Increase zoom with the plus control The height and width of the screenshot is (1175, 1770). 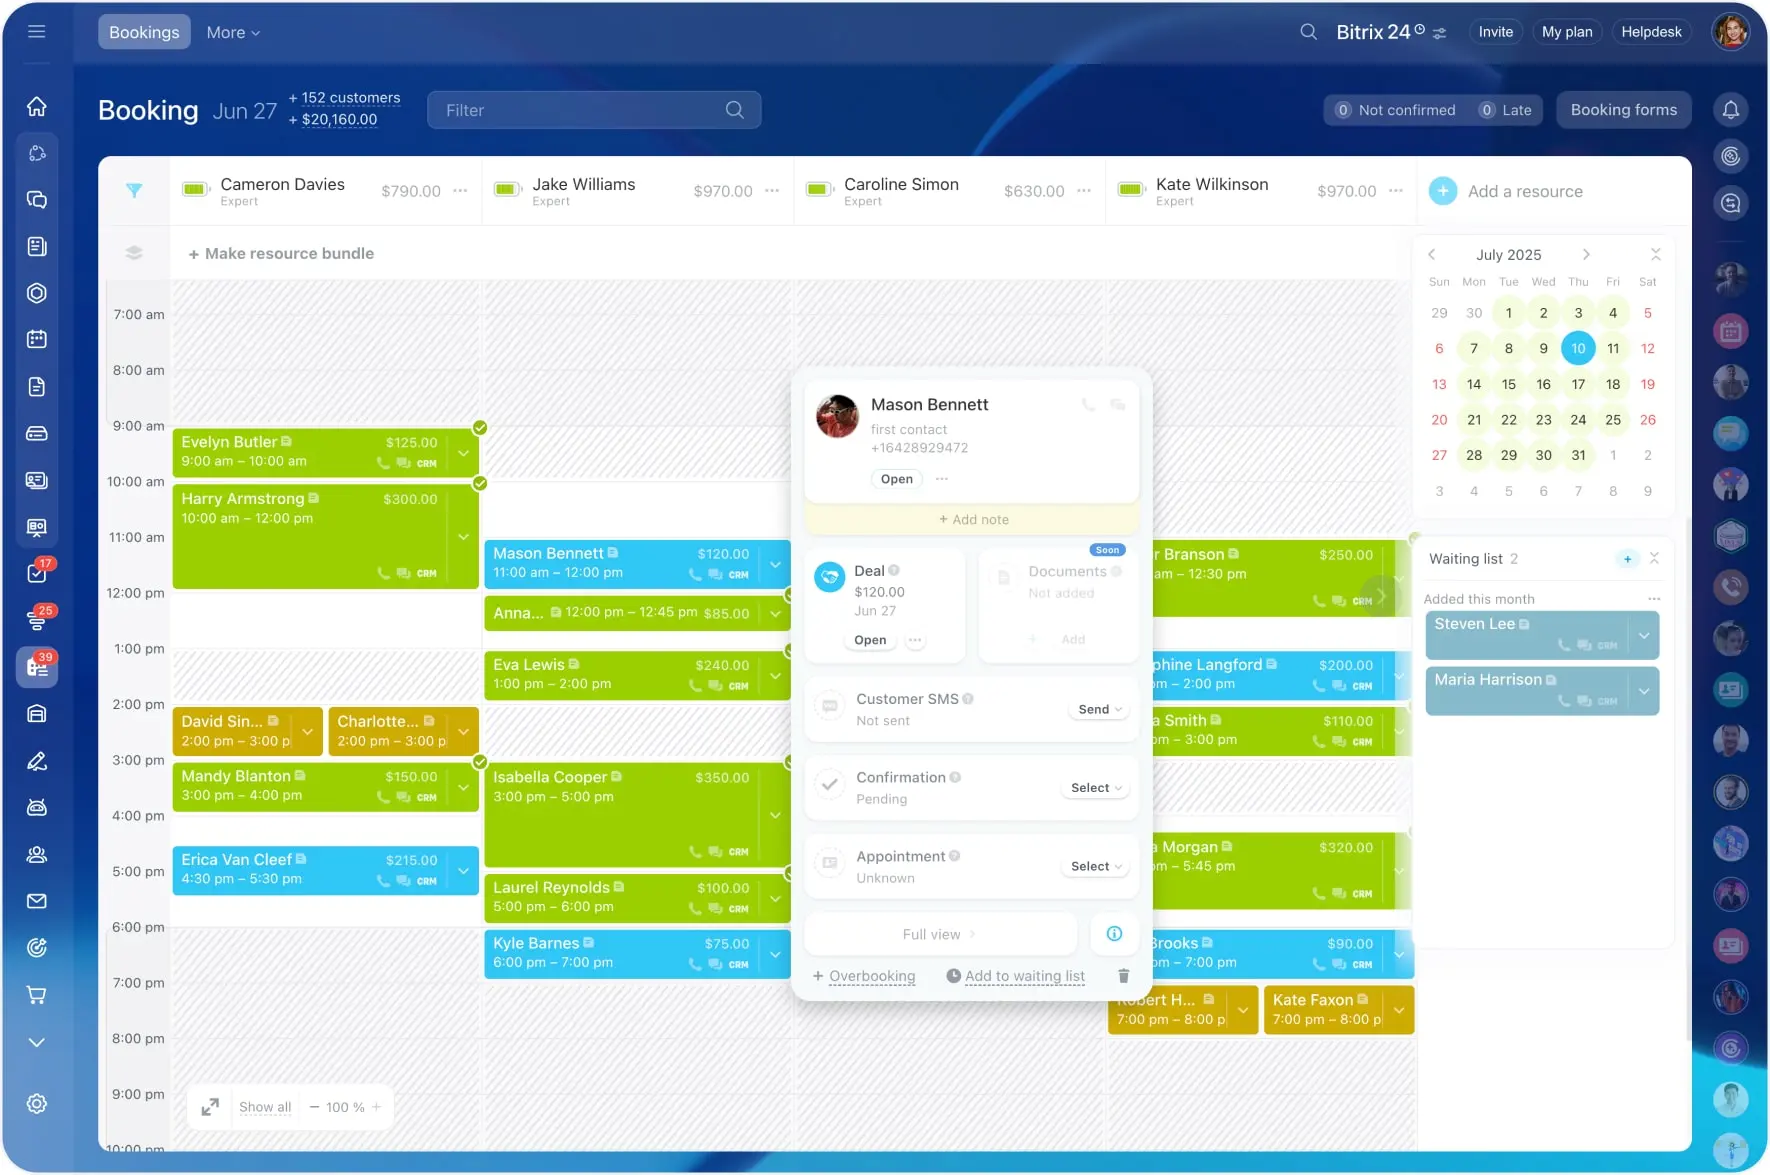[x=377, y=1107]
